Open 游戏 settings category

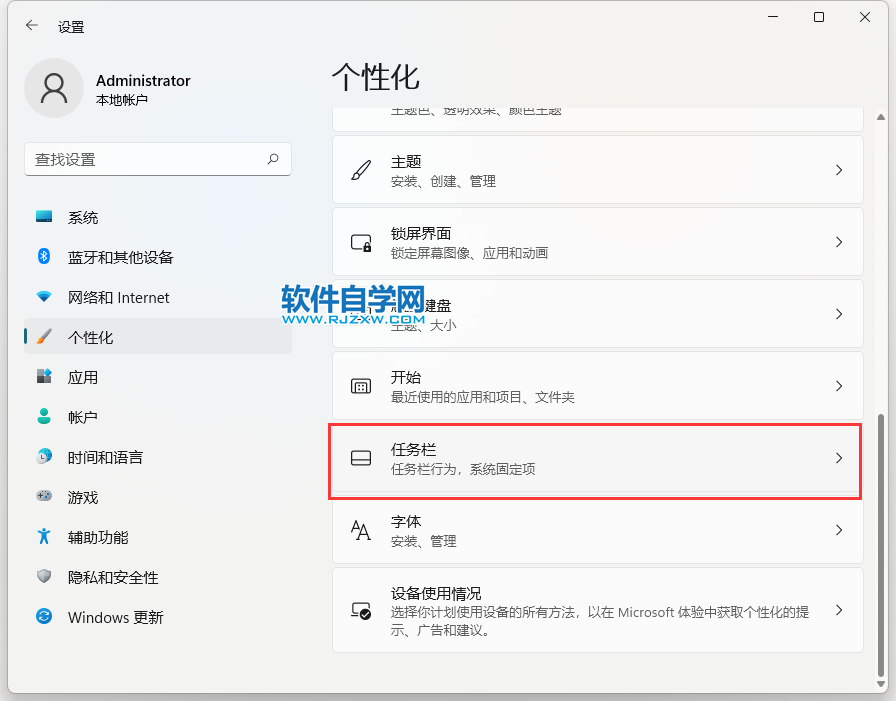tap(158, 497)
